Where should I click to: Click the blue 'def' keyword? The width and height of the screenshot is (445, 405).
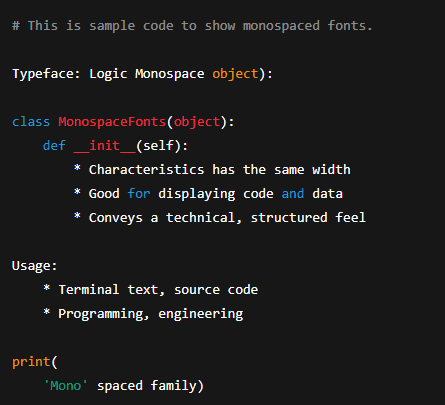click(x=54, y=146)
